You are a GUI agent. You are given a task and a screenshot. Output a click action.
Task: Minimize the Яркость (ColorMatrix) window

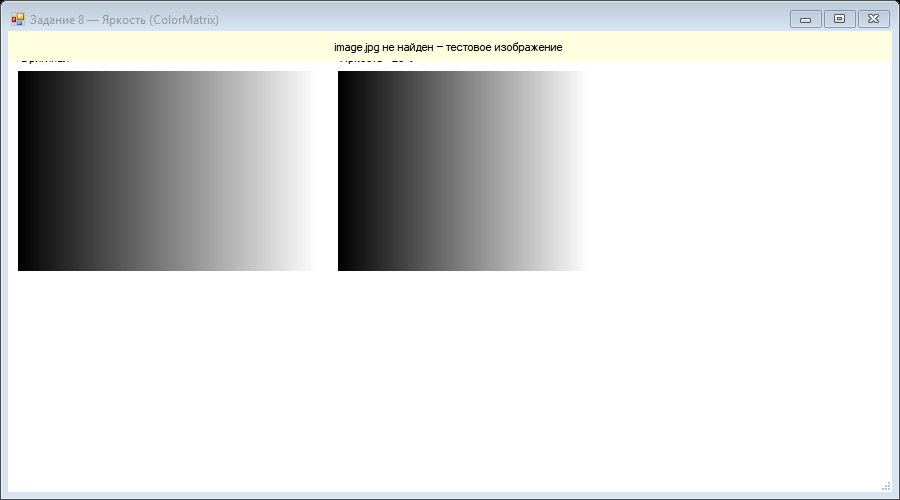click(806, 19)
